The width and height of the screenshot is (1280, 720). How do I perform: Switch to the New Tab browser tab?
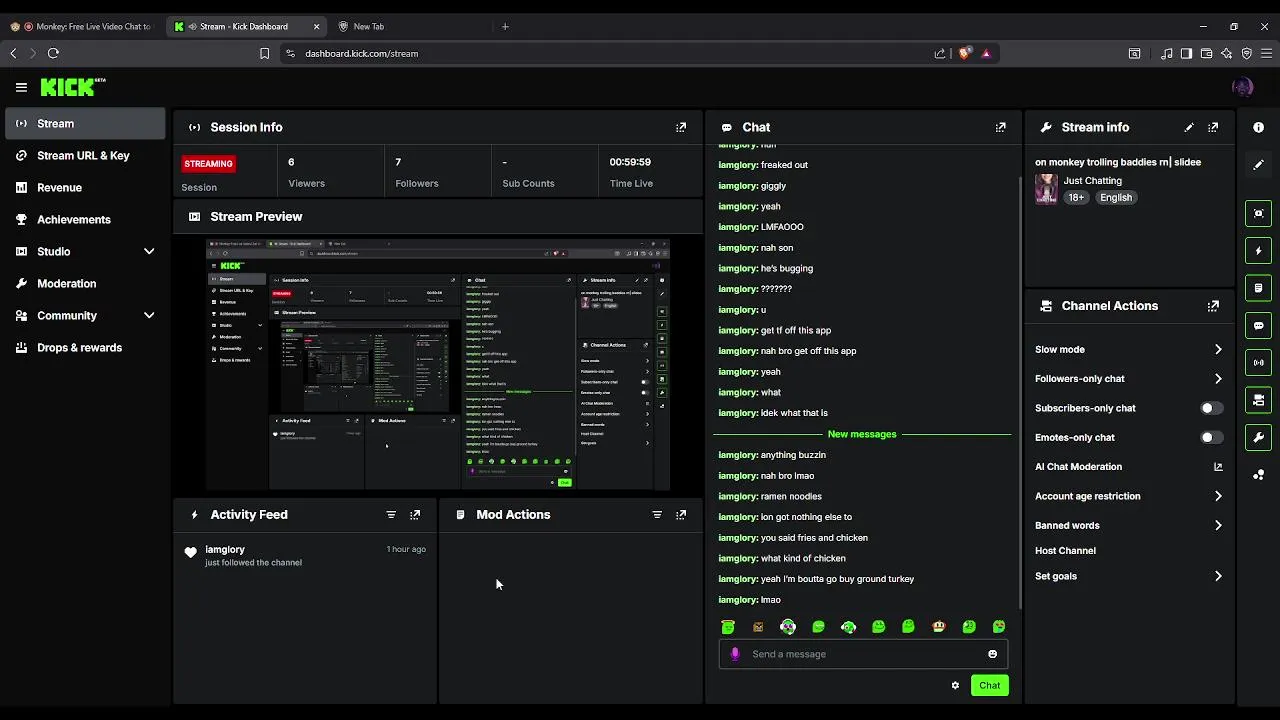410,26
